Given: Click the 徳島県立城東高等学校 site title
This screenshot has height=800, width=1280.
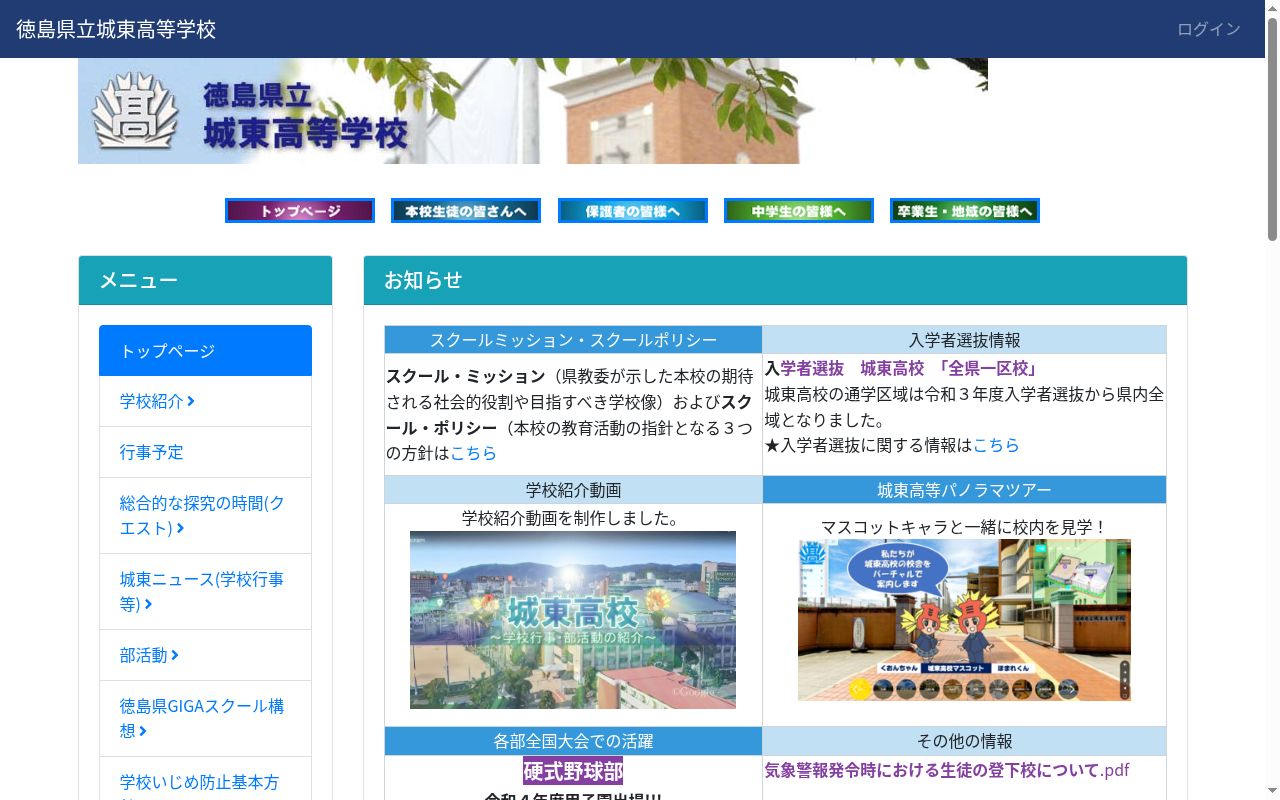Looking at the screenshot, I should pyautogui.click(x=116, y=29).
